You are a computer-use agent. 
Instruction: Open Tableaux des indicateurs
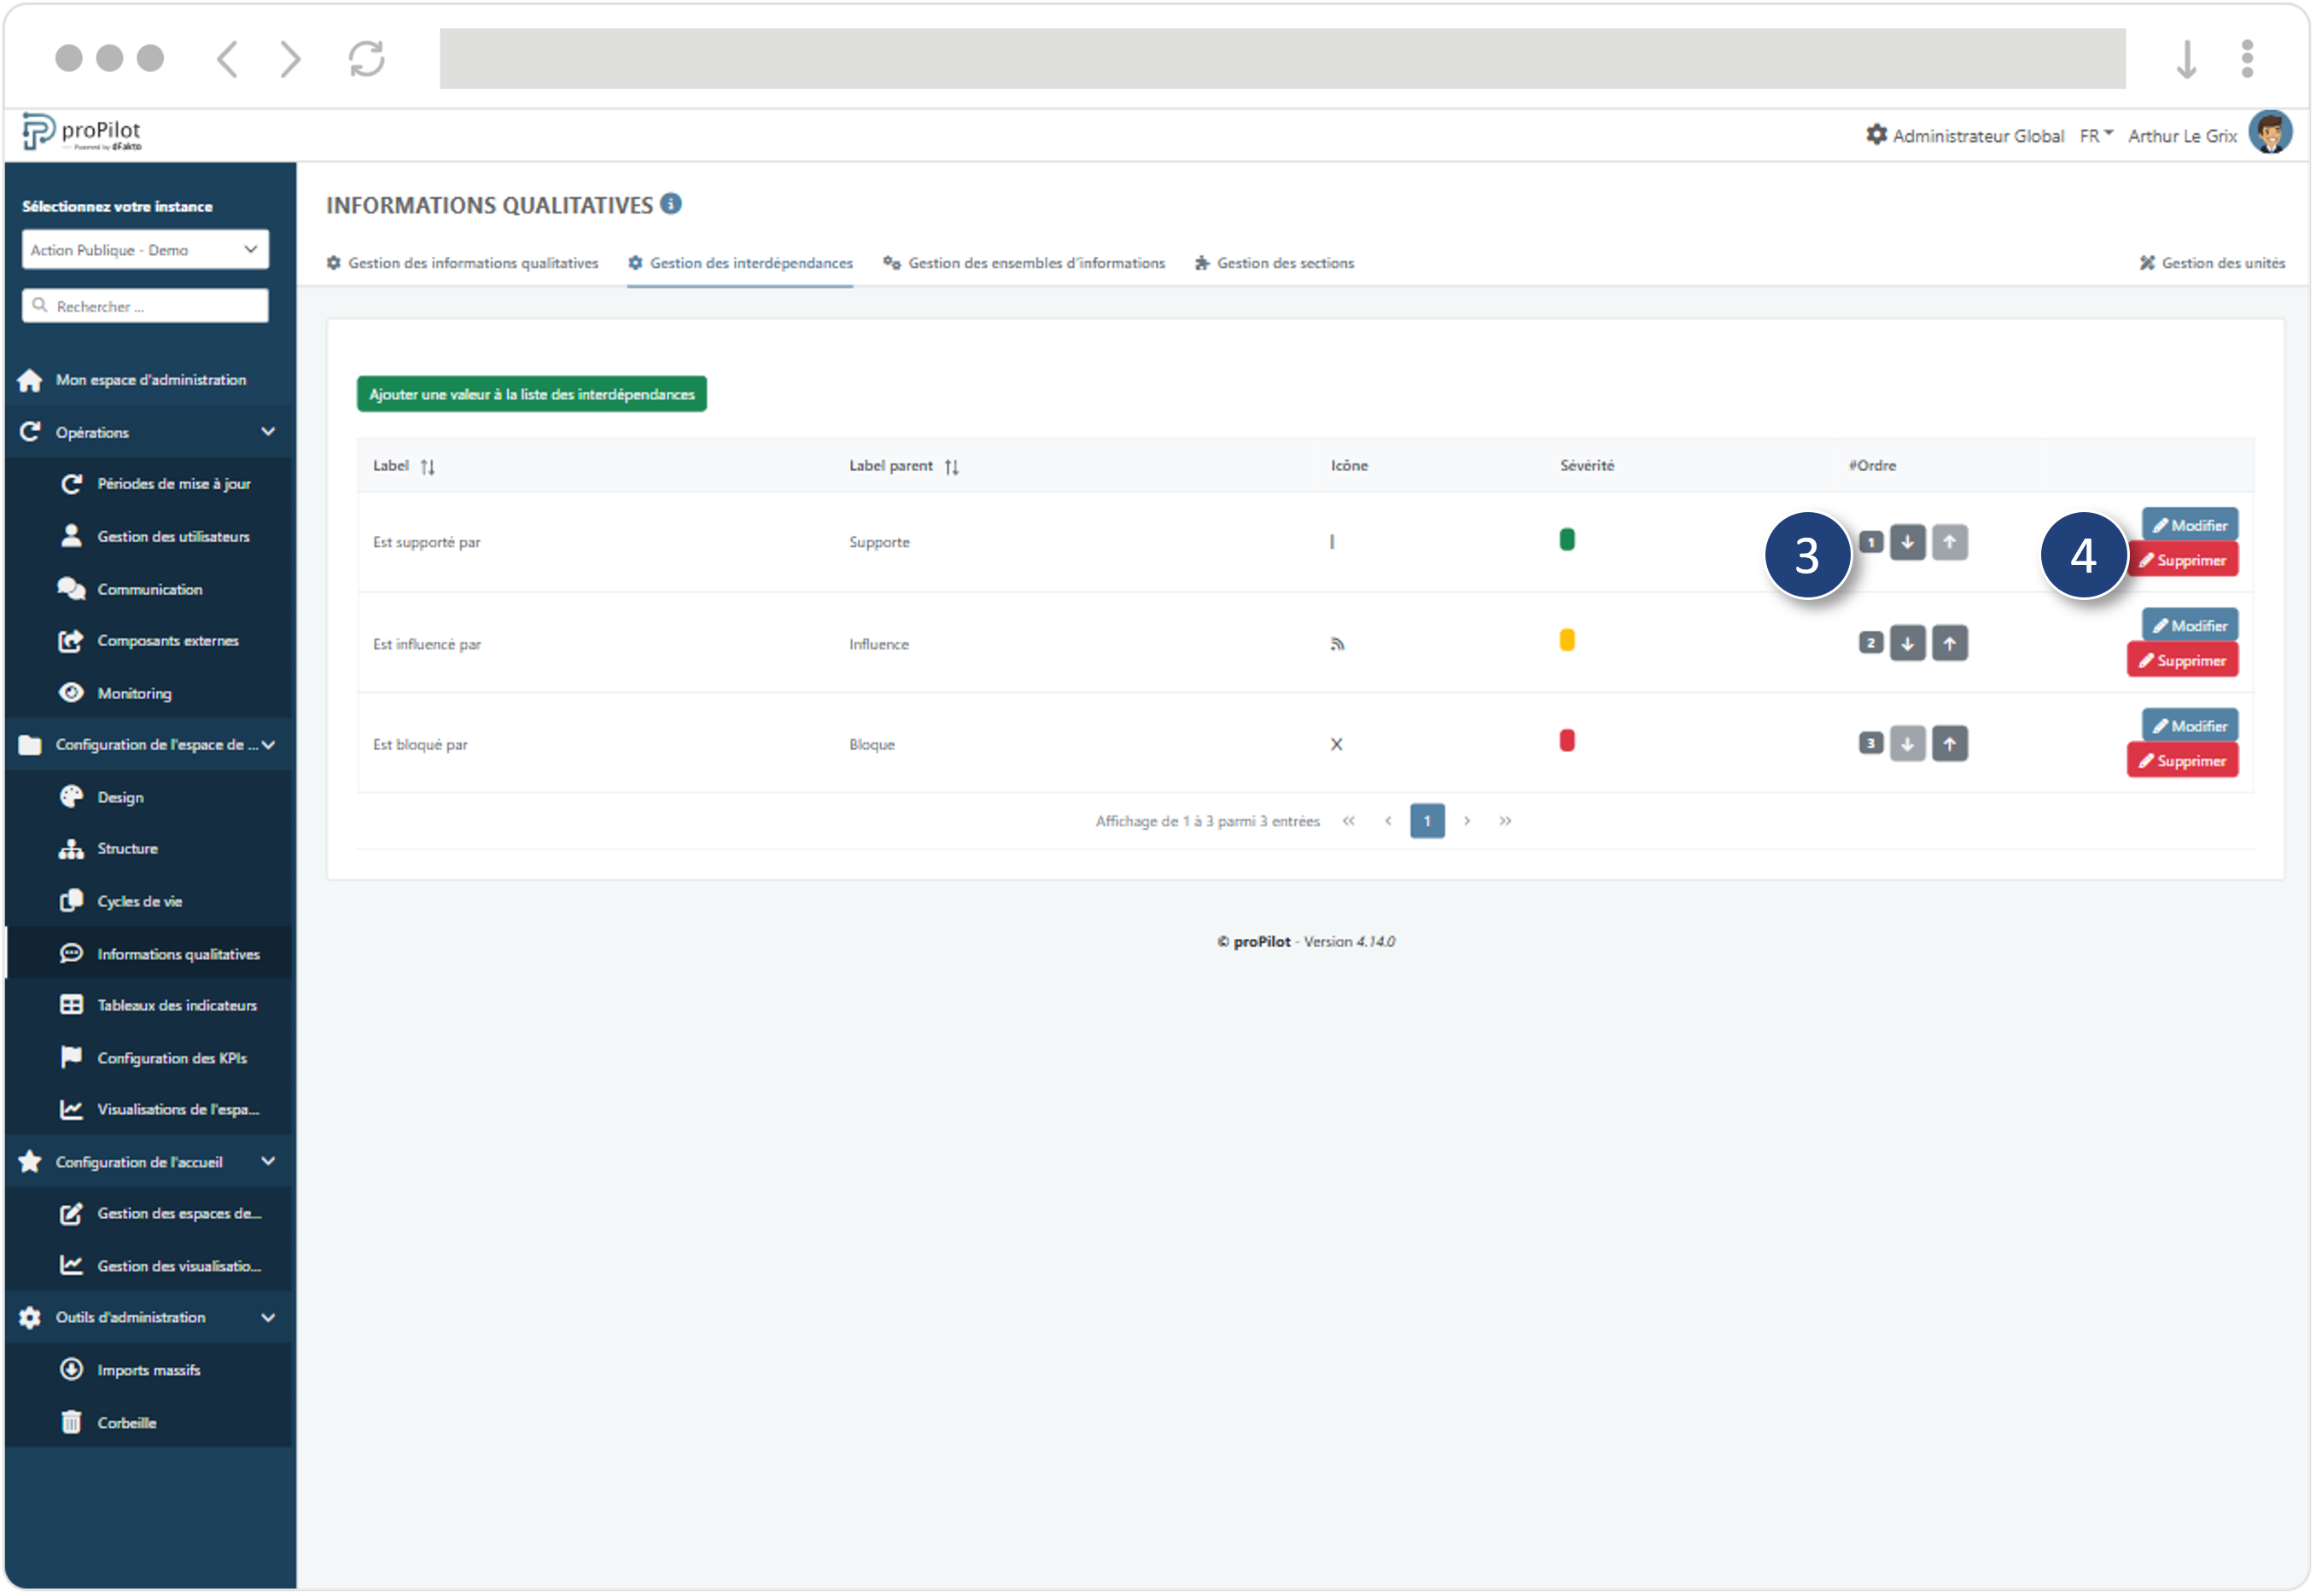pos(176,1004)
